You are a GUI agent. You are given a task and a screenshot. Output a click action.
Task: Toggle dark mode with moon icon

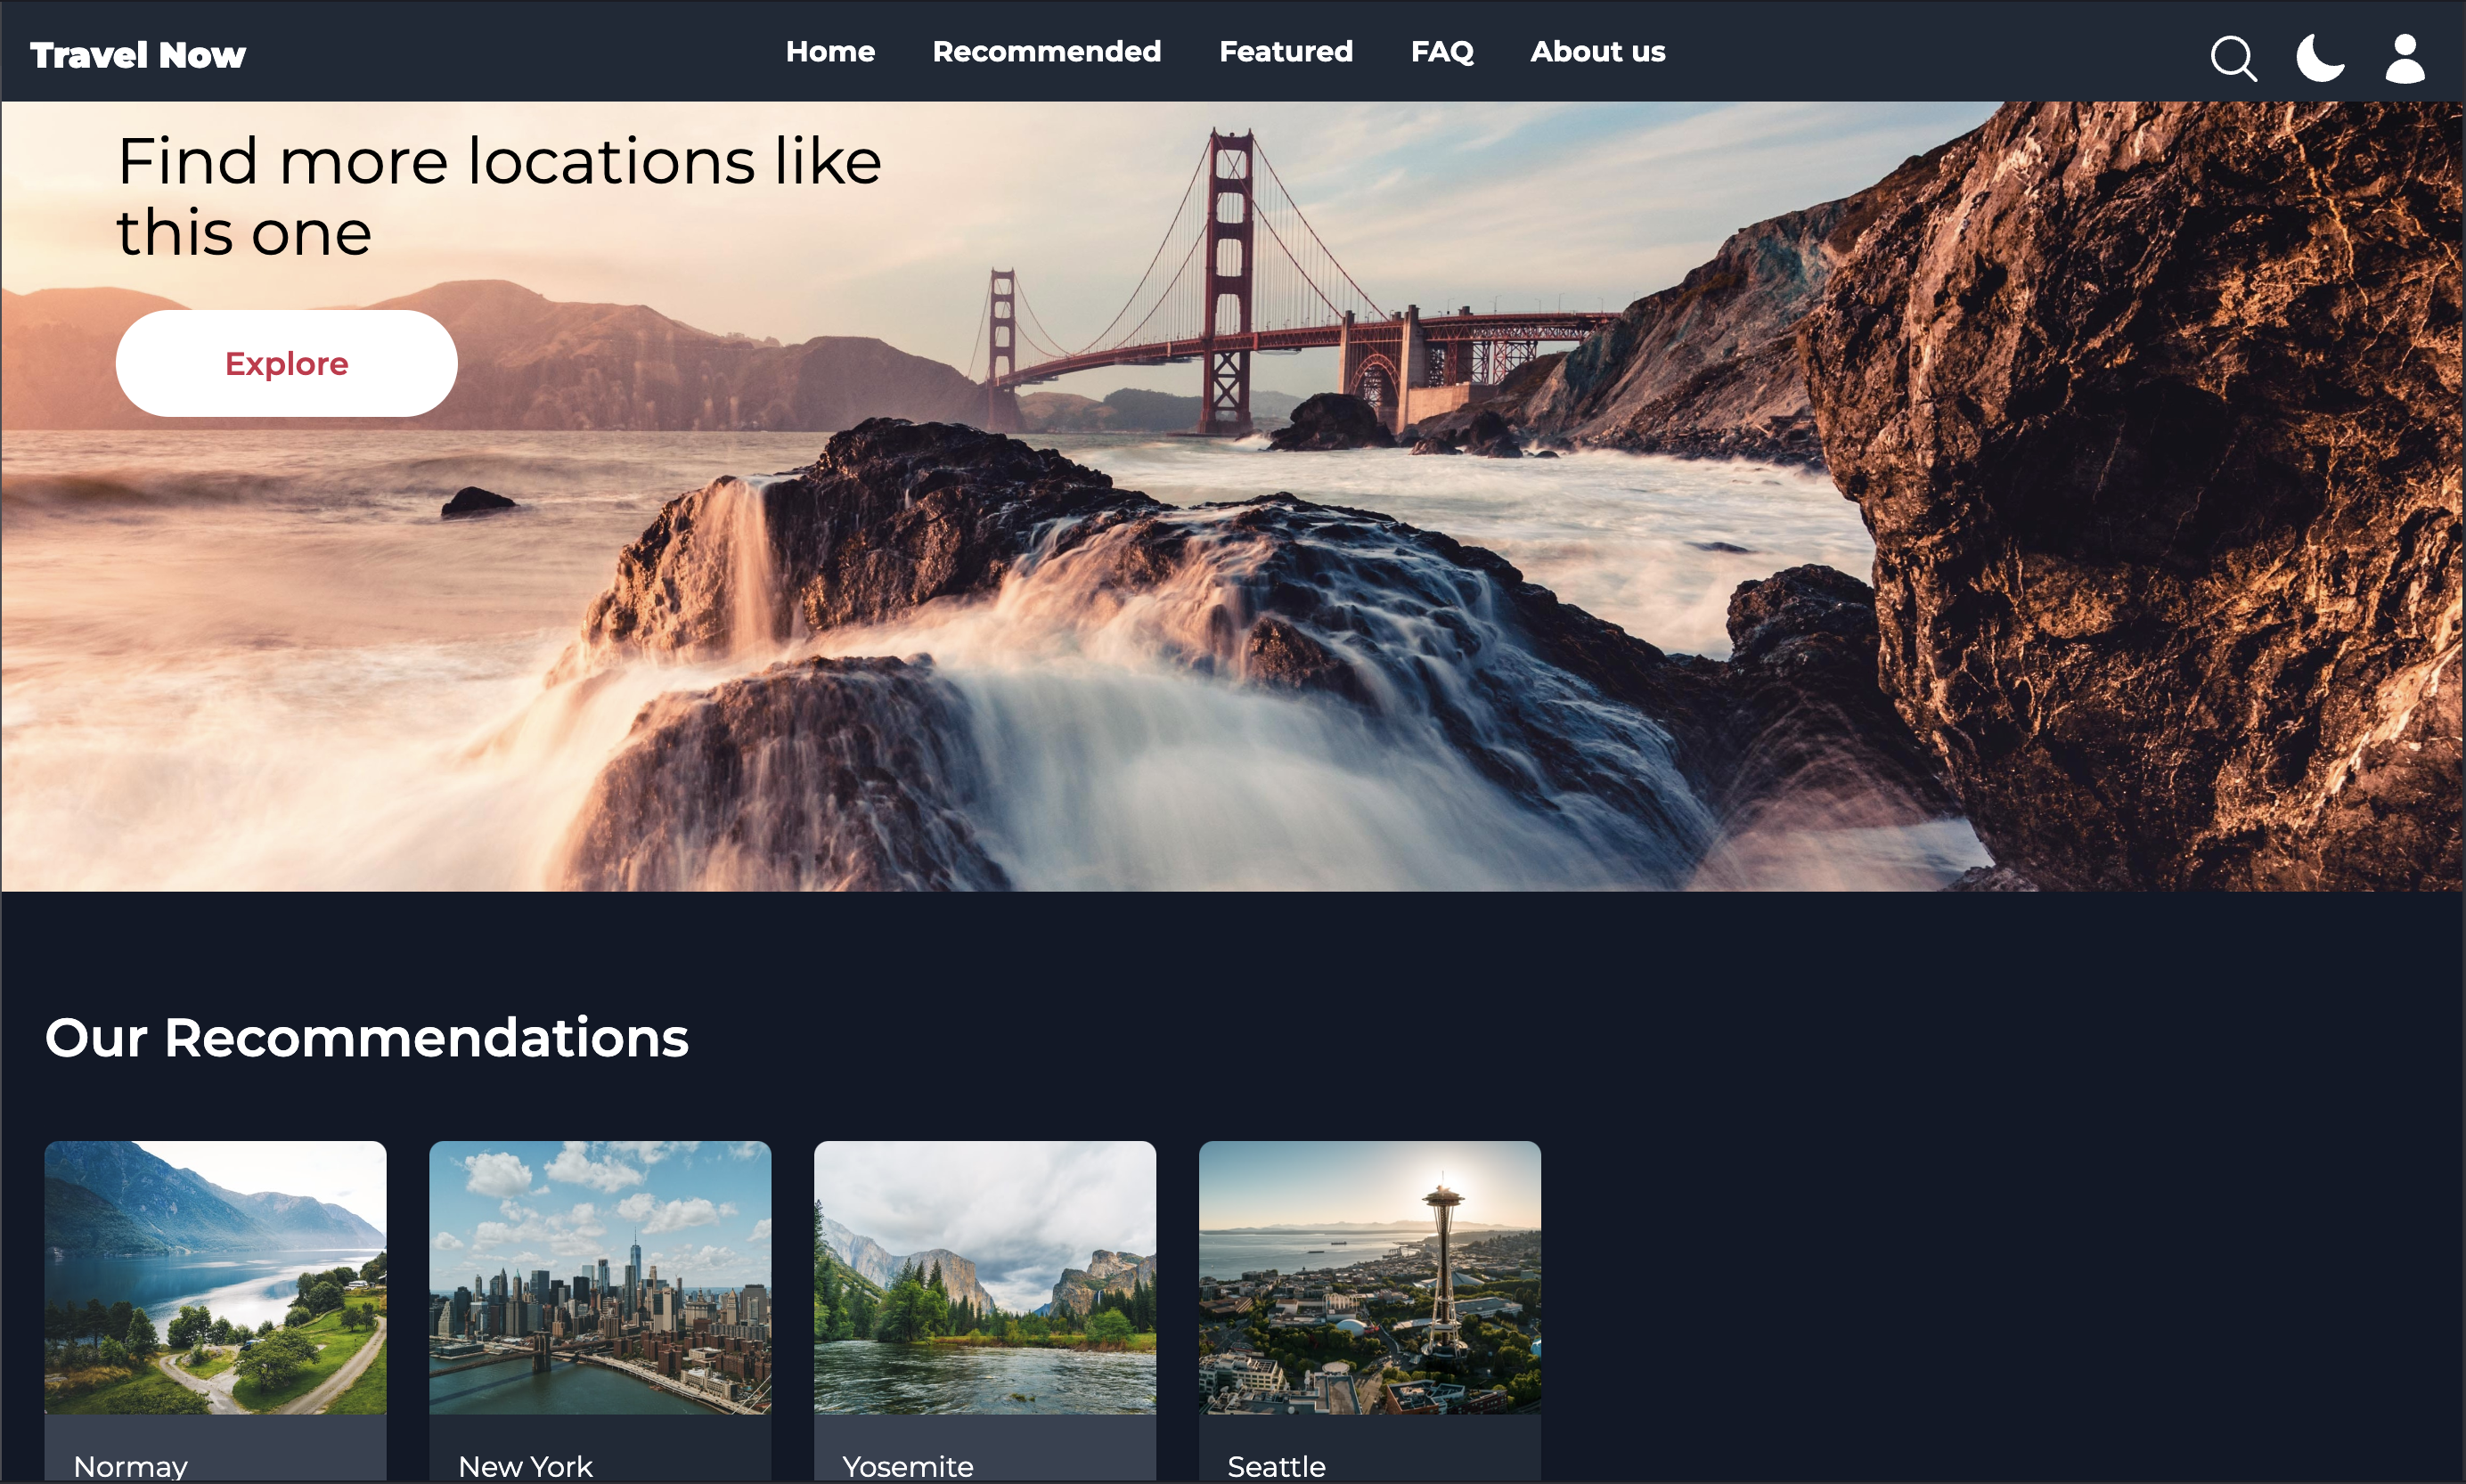click(x=2319, y=57)
